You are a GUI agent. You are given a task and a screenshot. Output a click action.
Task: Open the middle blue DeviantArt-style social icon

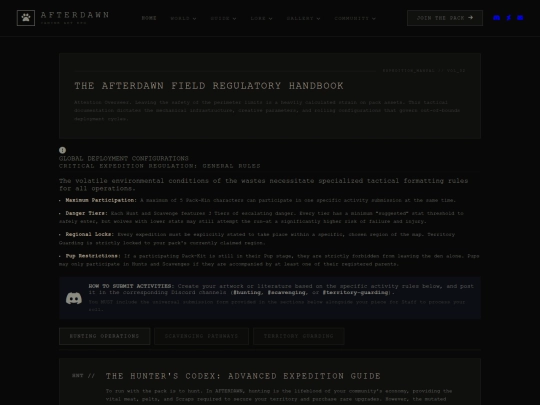[509, 18]
